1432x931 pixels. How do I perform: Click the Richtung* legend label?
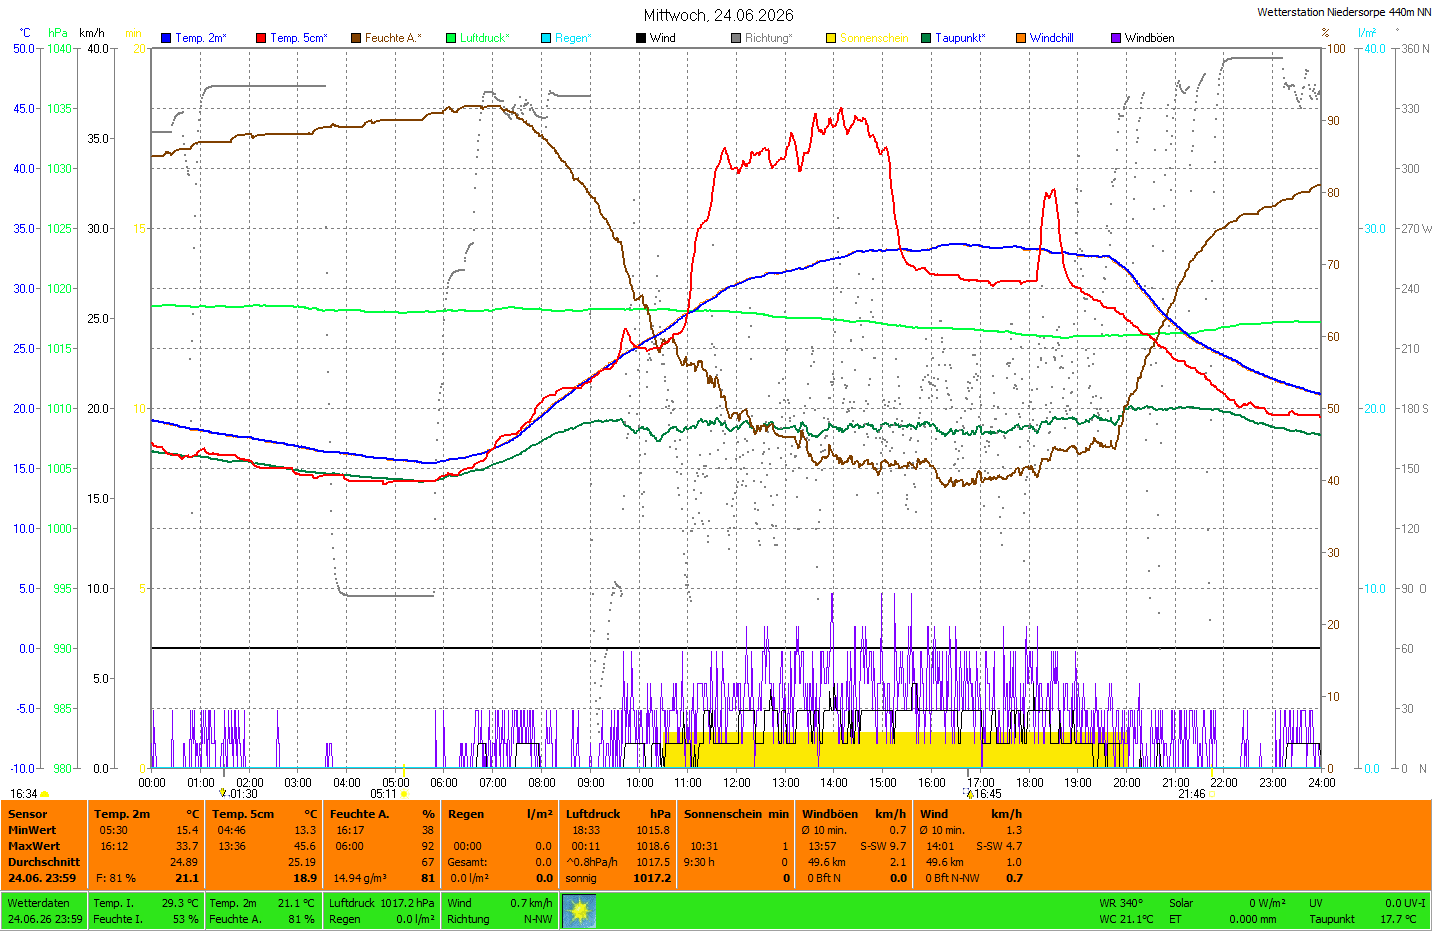(x=769, y=38)
